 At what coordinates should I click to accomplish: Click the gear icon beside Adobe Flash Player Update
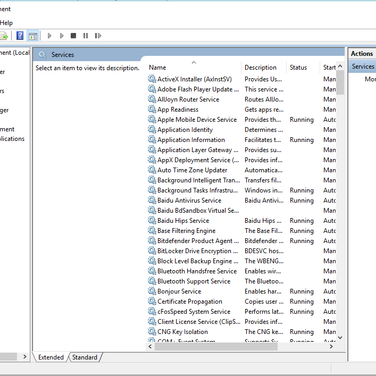pyautogui.click(x=152, y=89)
